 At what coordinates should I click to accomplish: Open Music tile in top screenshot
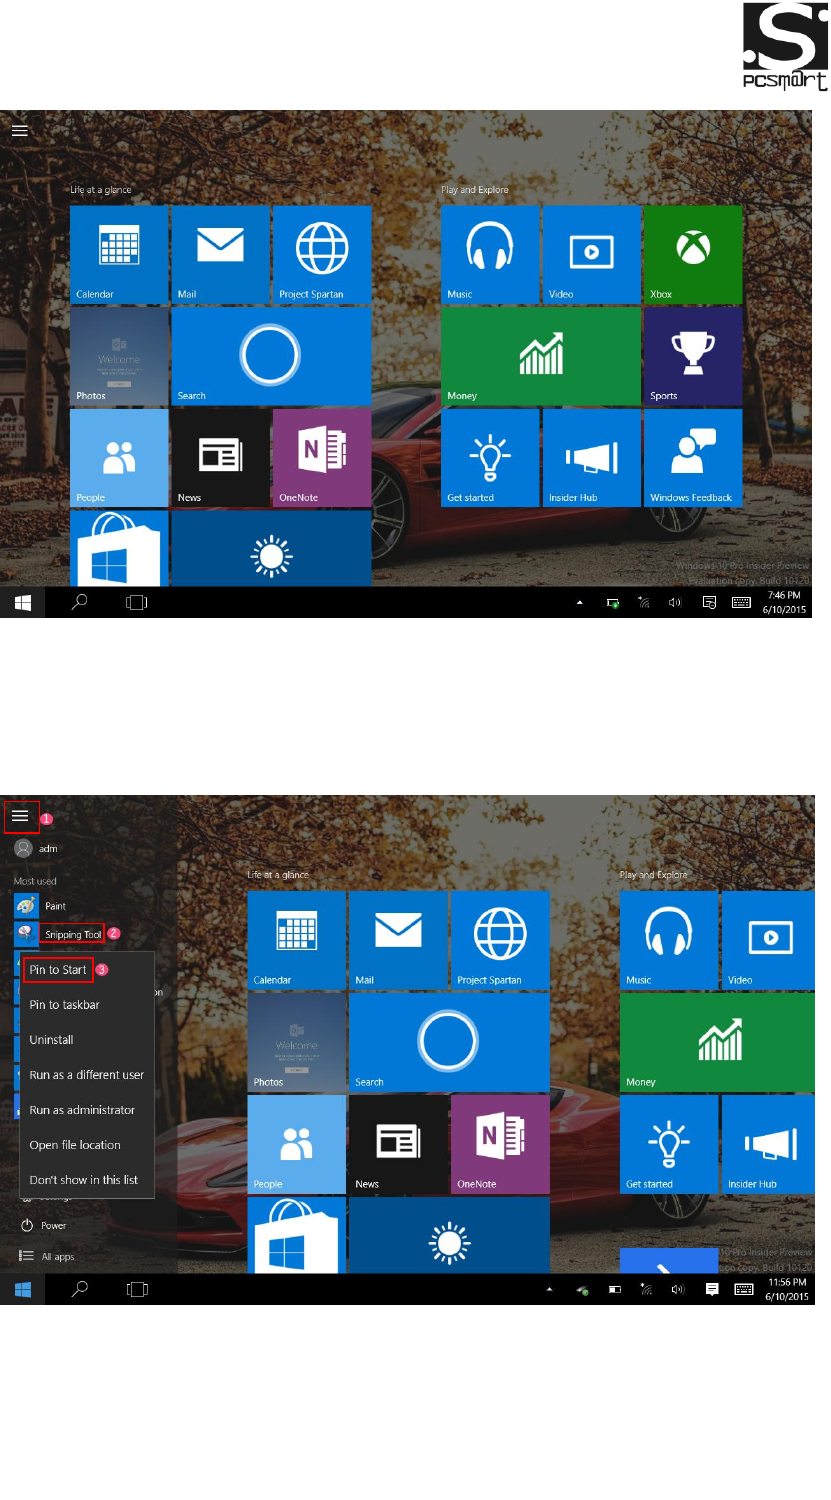[490, 254]
